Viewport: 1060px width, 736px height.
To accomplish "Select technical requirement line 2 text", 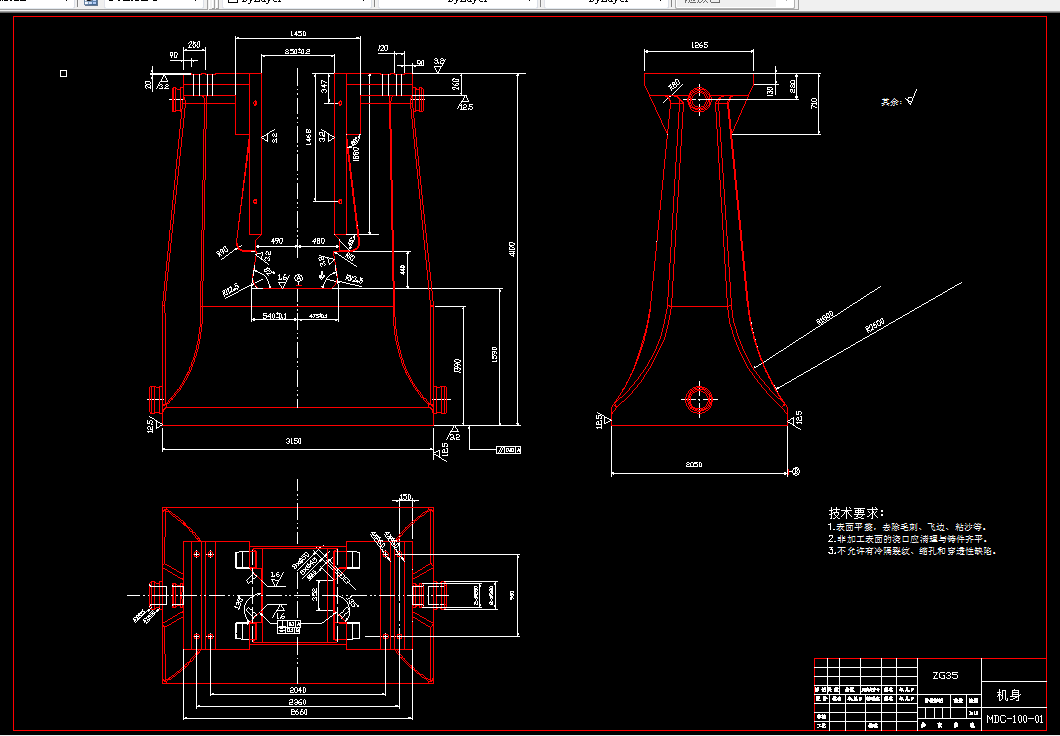I will pyautogui.click(x=907, y=539).
